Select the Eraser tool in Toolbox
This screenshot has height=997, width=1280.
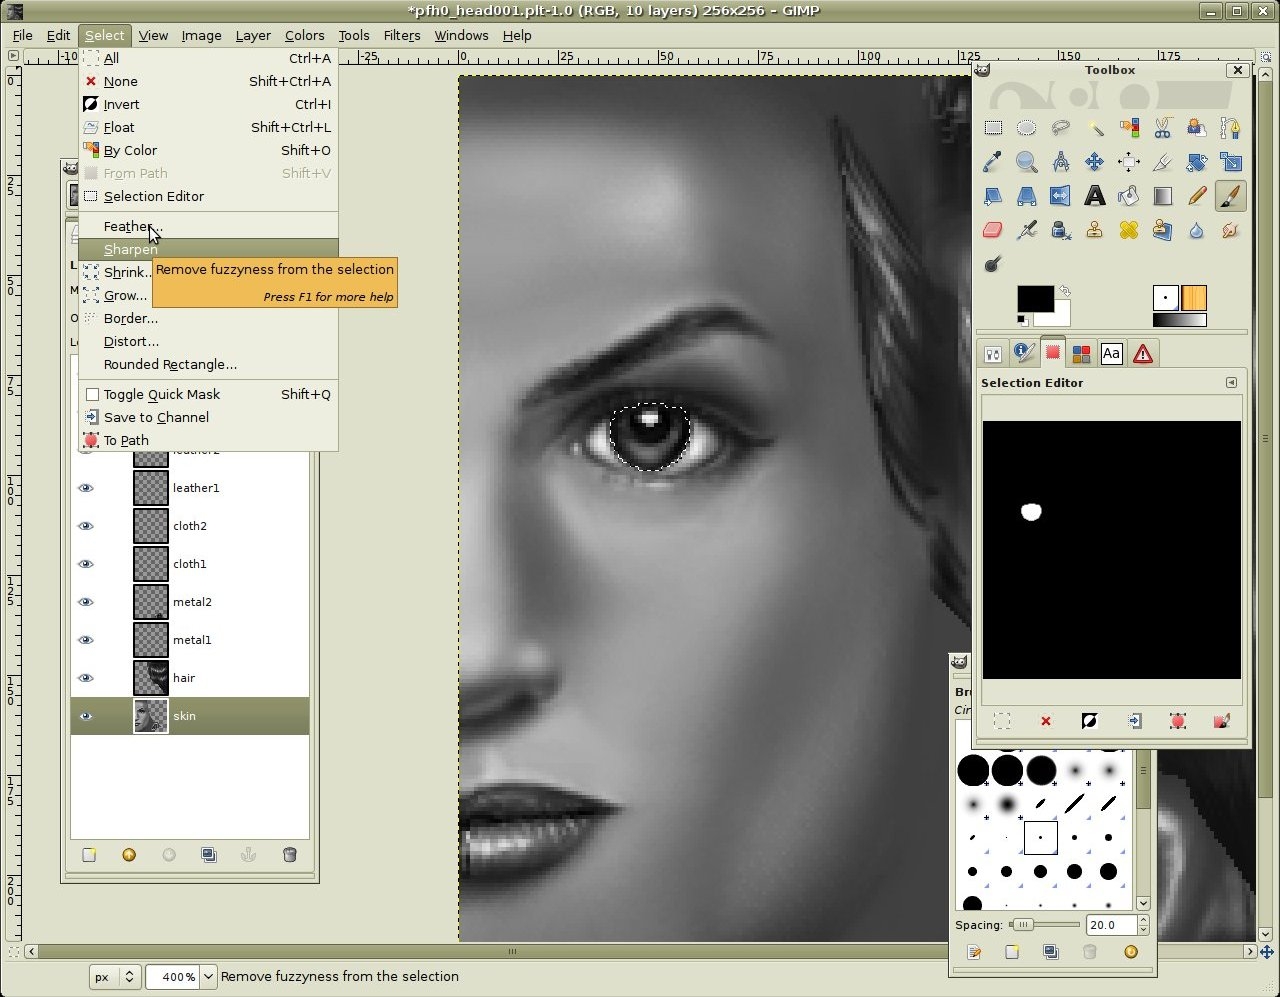(x=992, y=230)
